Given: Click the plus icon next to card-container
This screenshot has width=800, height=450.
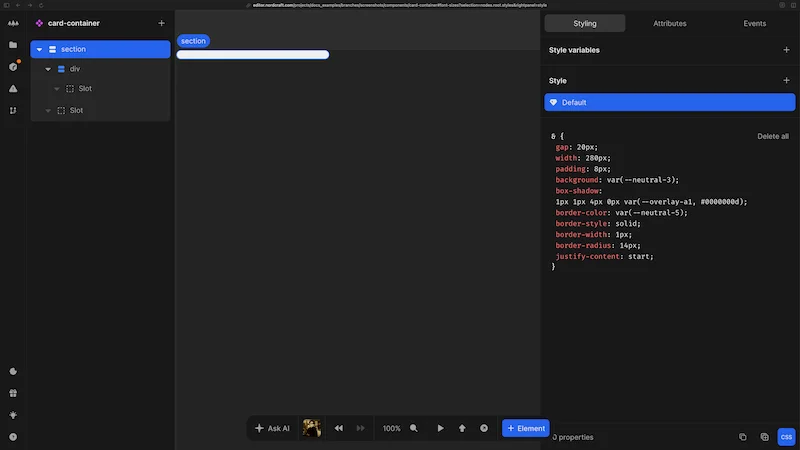Looking at the screenshot, I should pos(161,23).
